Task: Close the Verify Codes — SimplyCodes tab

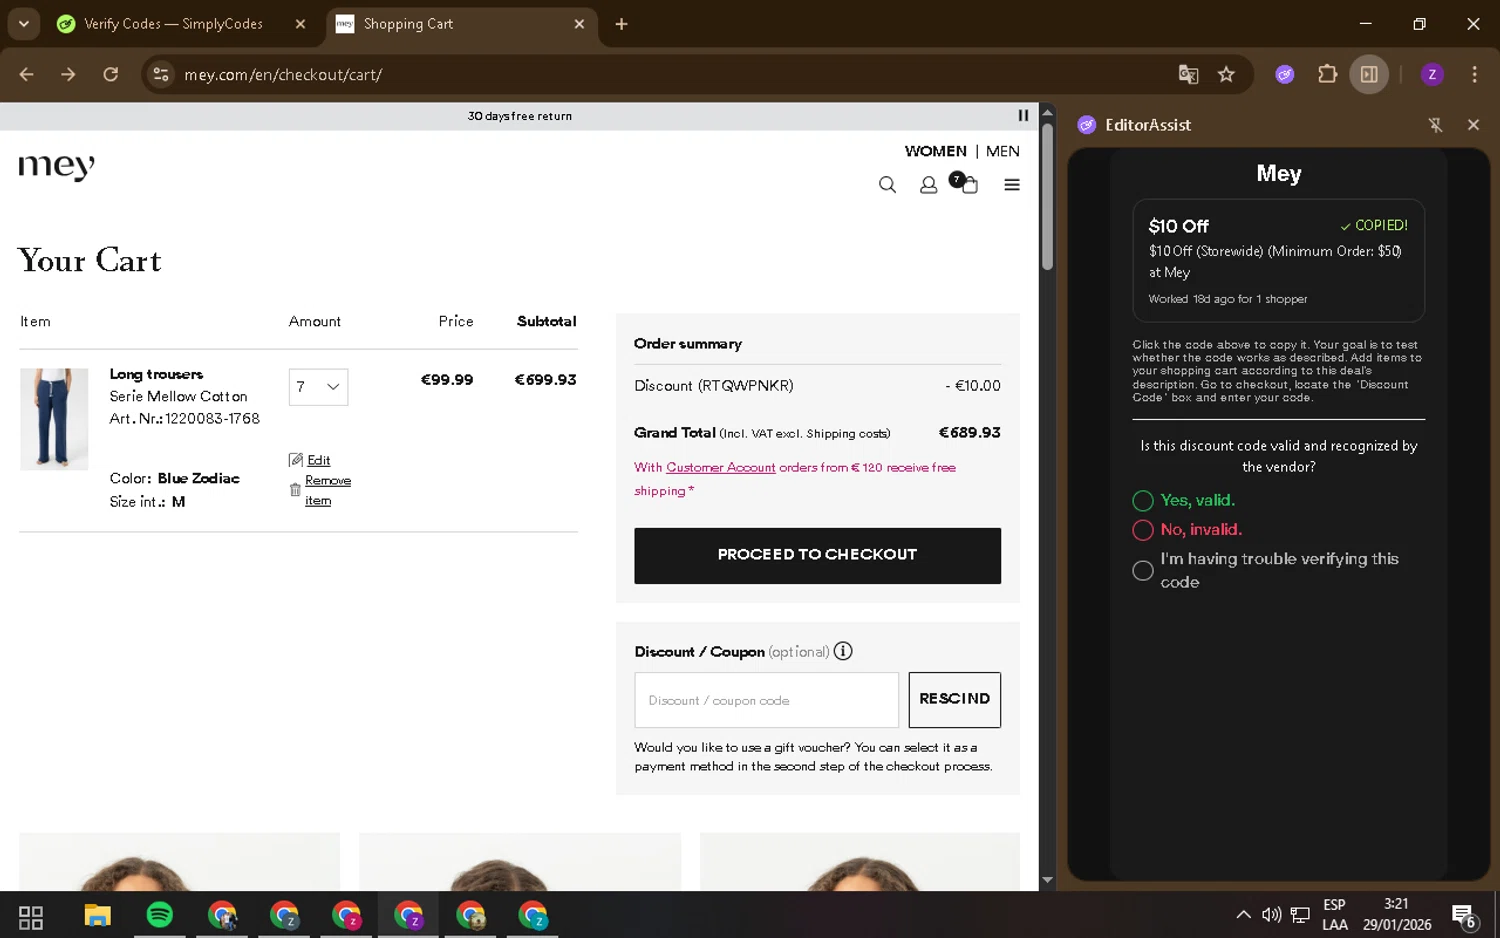Action: [x=300, y=24]
